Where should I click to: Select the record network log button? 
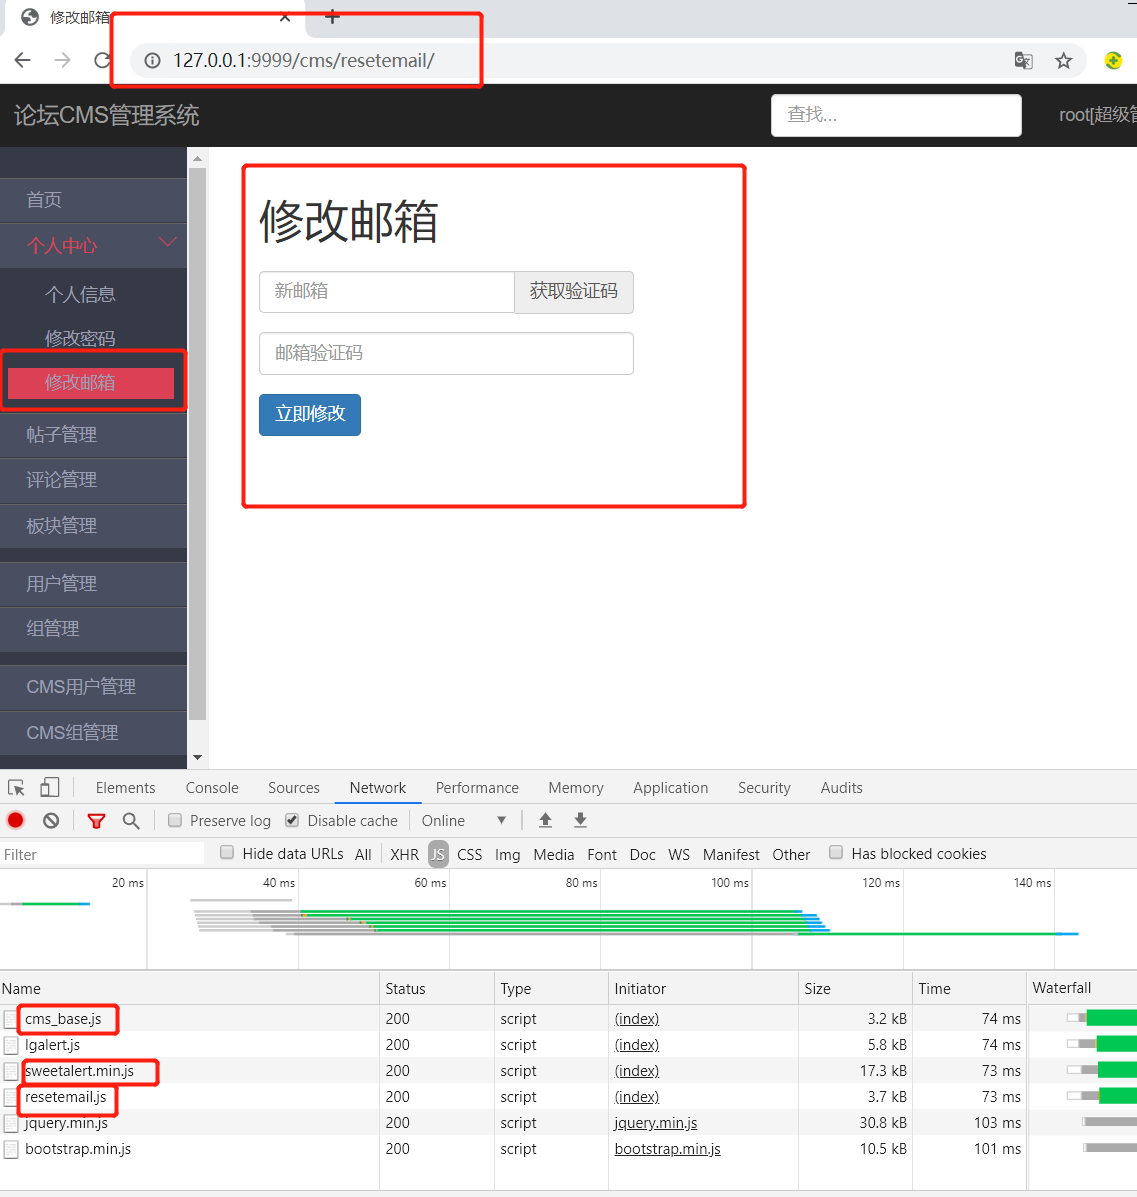point(14,820)
